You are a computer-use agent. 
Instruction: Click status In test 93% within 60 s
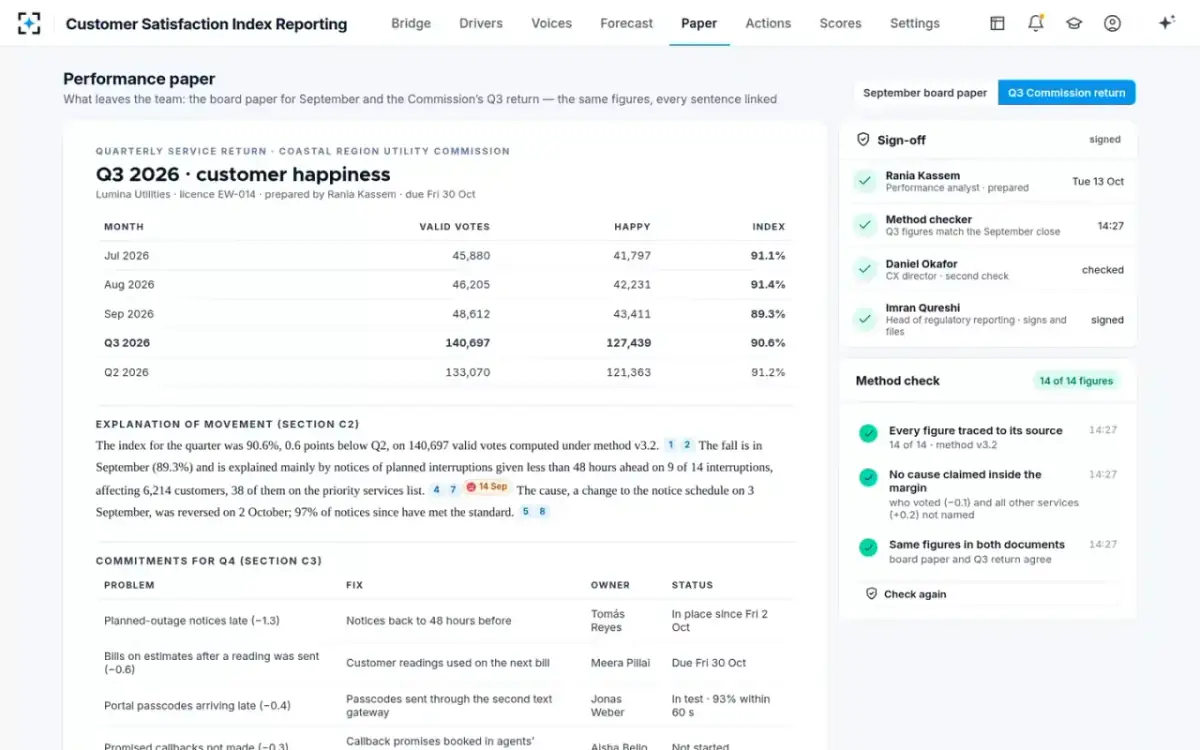(x=721, y=706)
